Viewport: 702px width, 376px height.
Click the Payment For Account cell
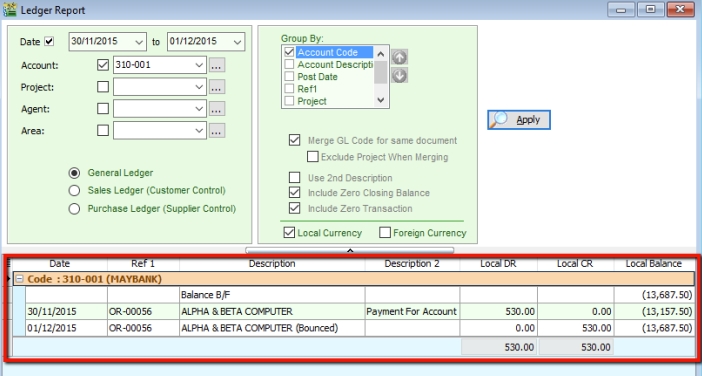(412, 312)
